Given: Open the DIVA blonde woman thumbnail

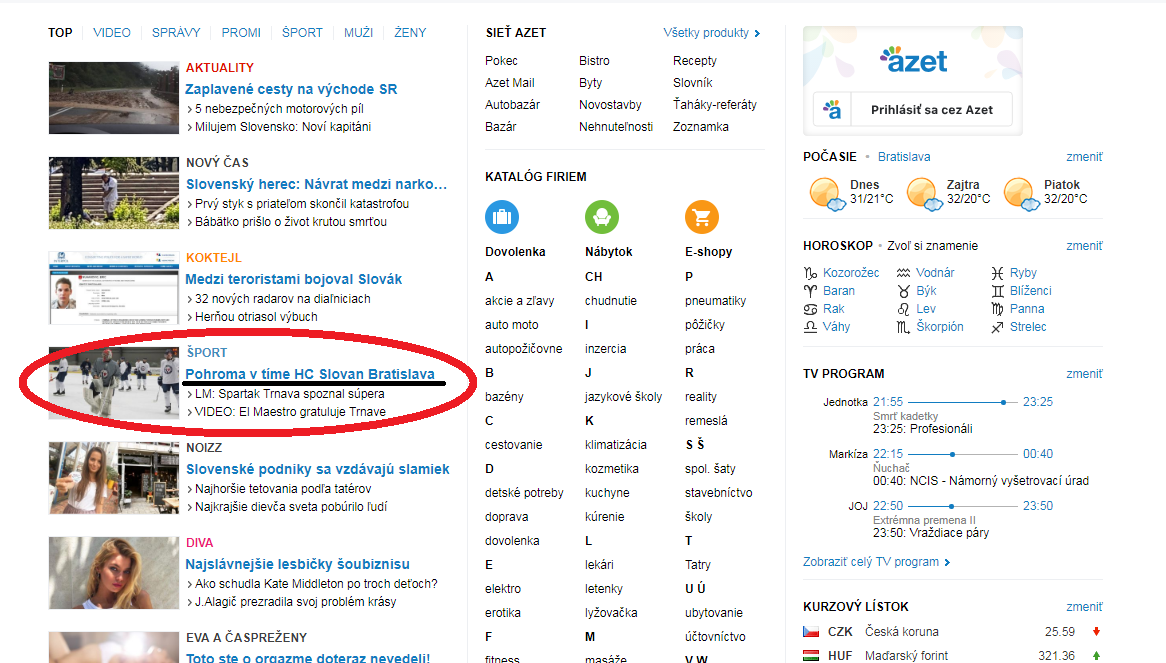Looking at the screenshot, I should [x=114, y=574].
